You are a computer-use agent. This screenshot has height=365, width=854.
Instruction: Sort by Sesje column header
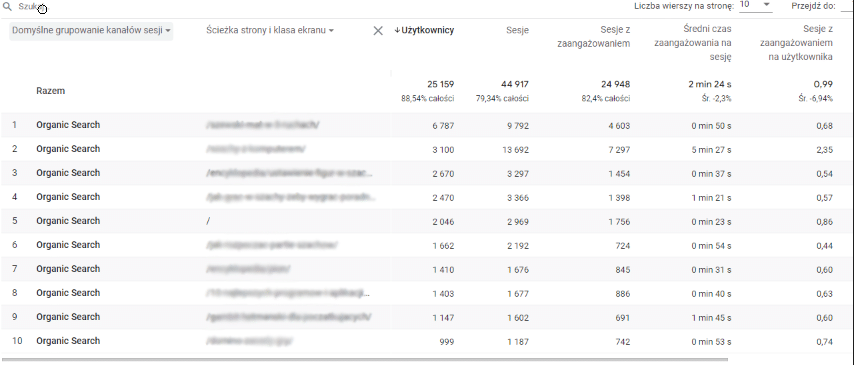pos(517,31)
